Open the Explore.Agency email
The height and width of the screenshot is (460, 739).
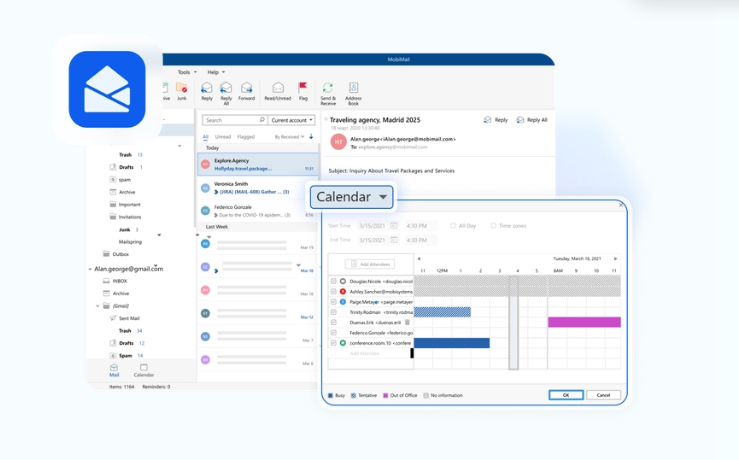[x=258, y=164]
